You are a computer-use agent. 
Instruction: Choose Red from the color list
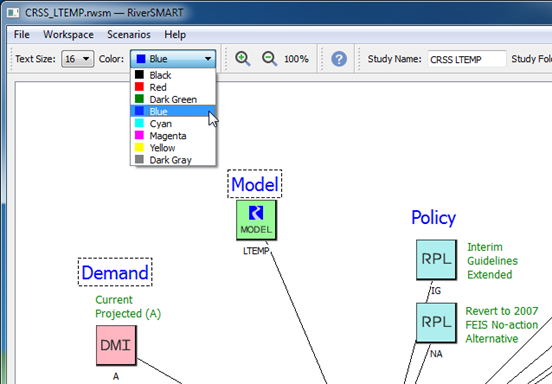[173, 87]
